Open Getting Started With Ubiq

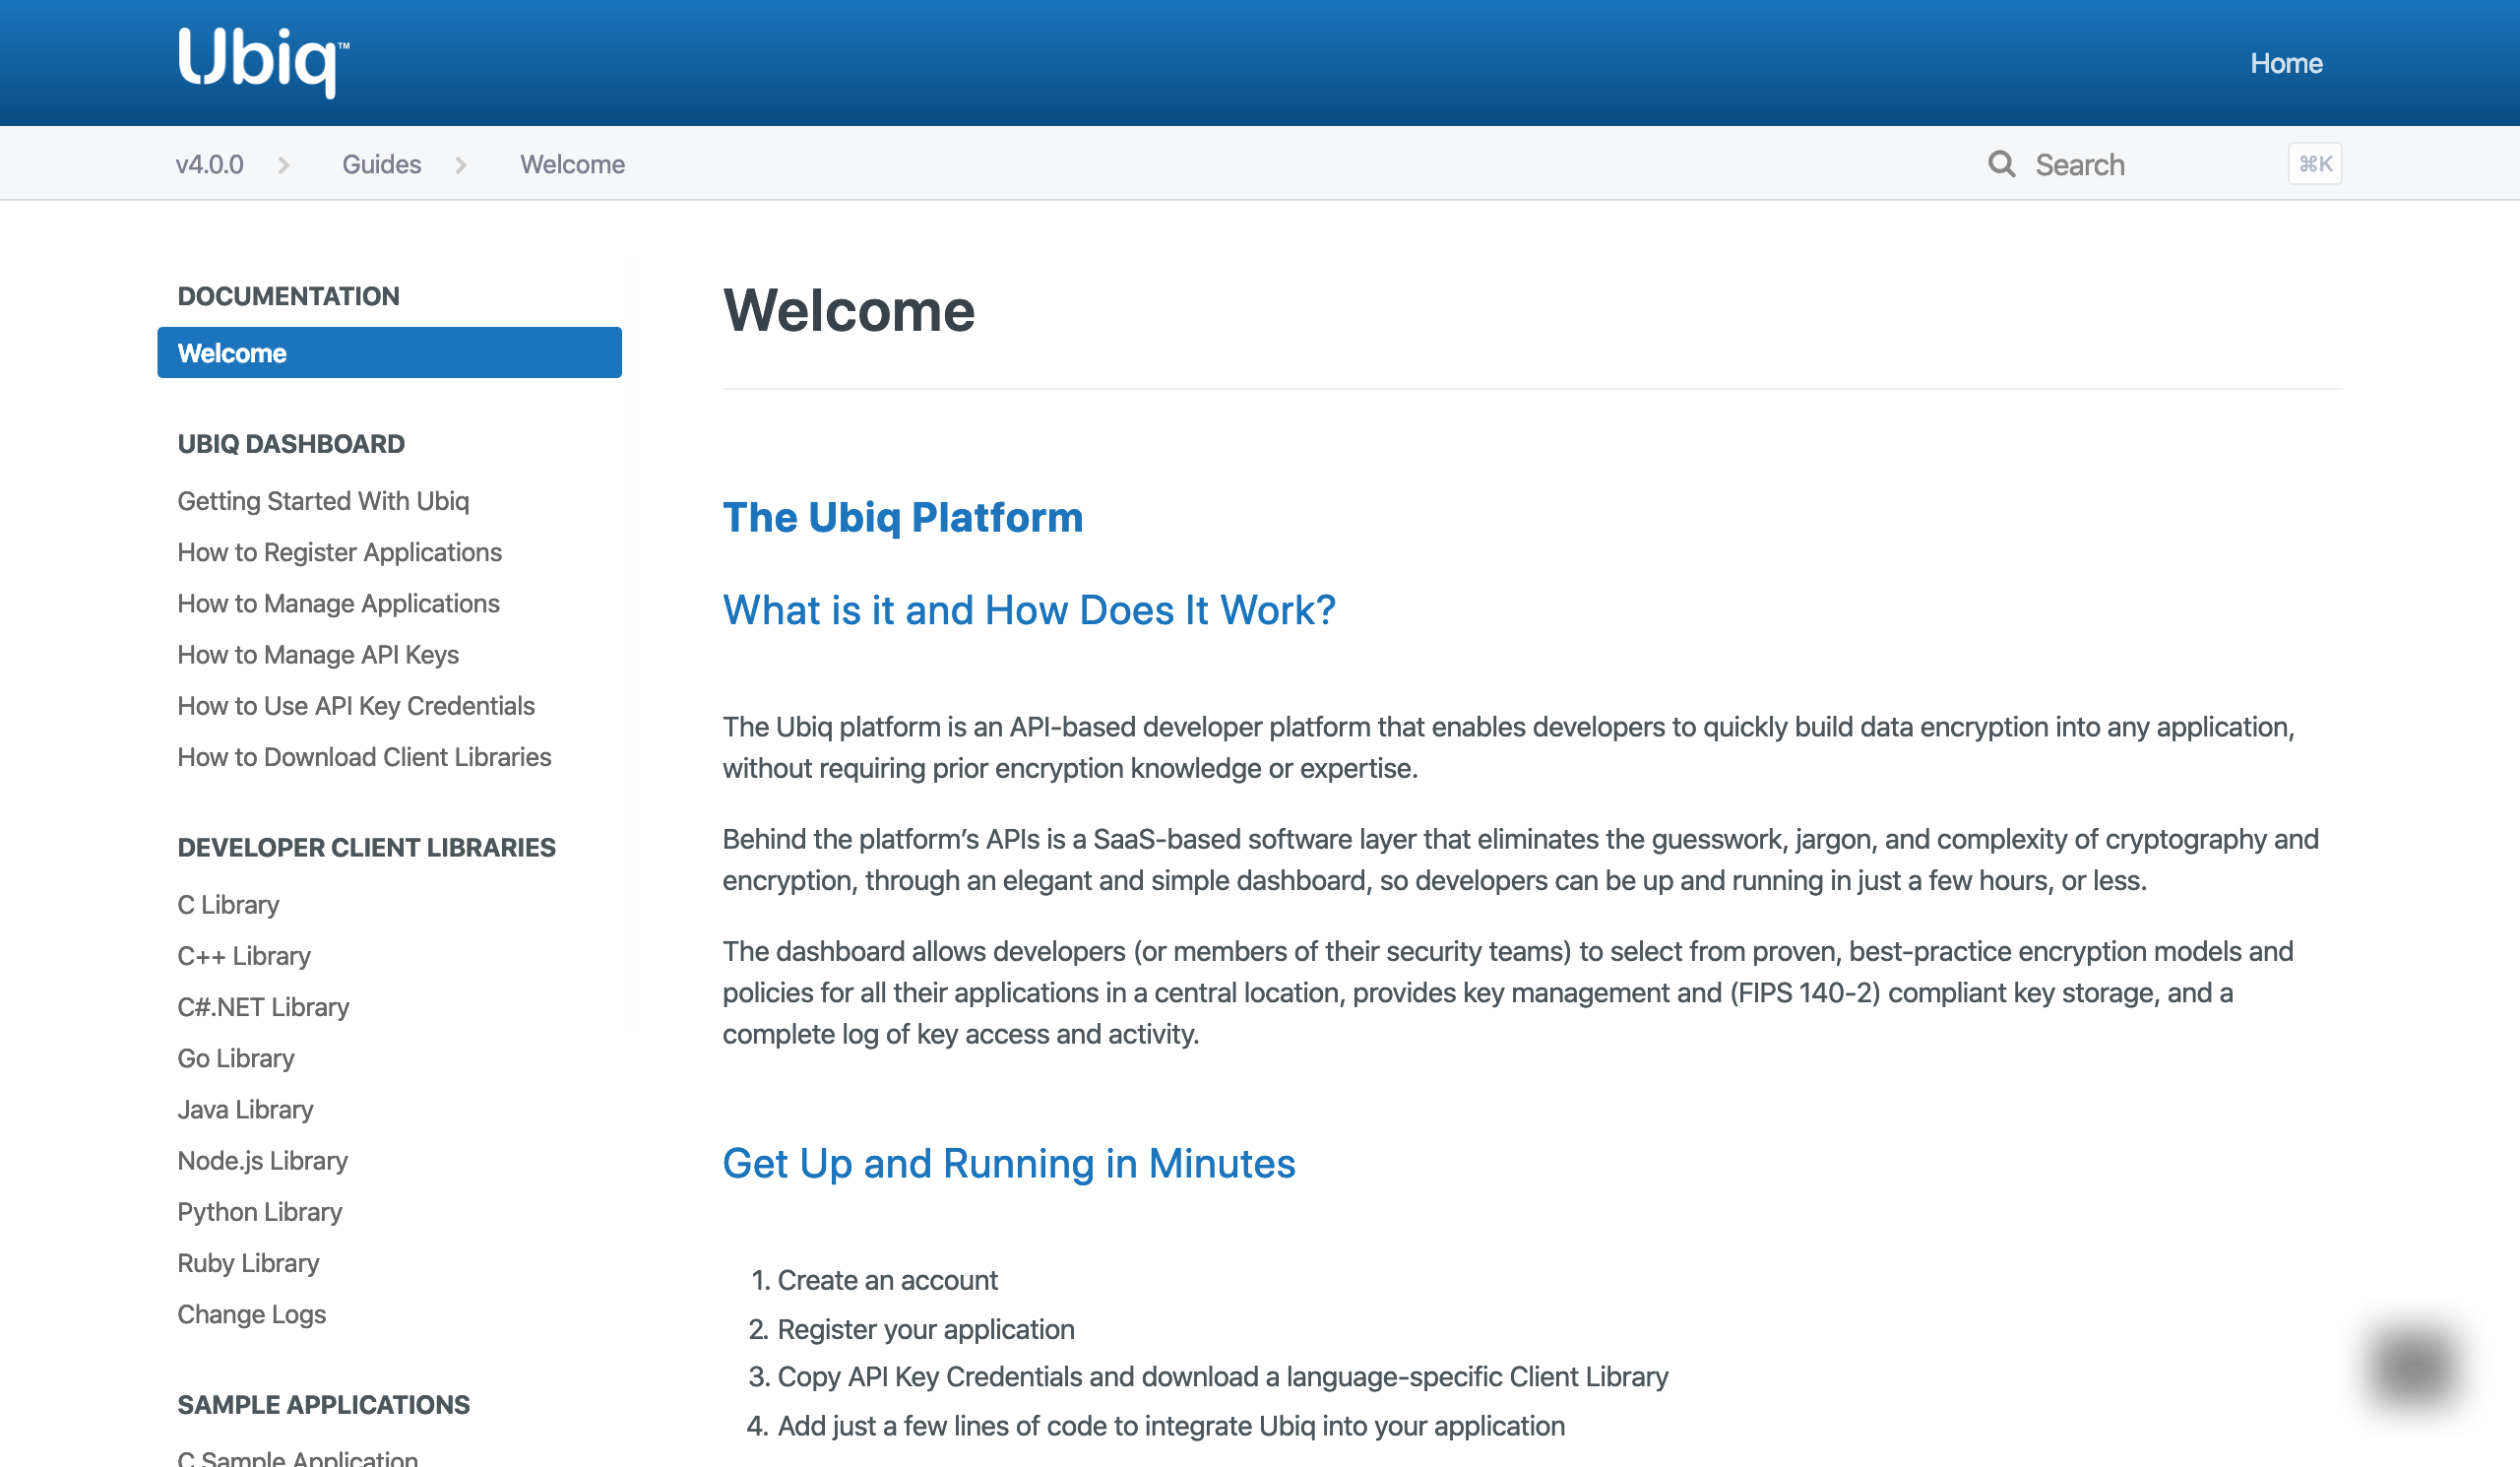[x=323, y=501]
